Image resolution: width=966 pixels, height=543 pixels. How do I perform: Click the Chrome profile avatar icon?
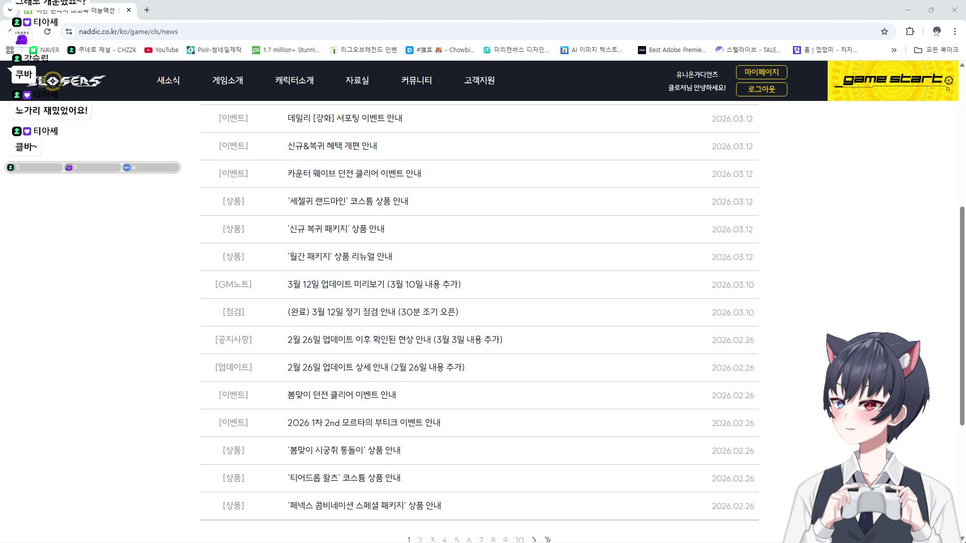coord(936,31)
